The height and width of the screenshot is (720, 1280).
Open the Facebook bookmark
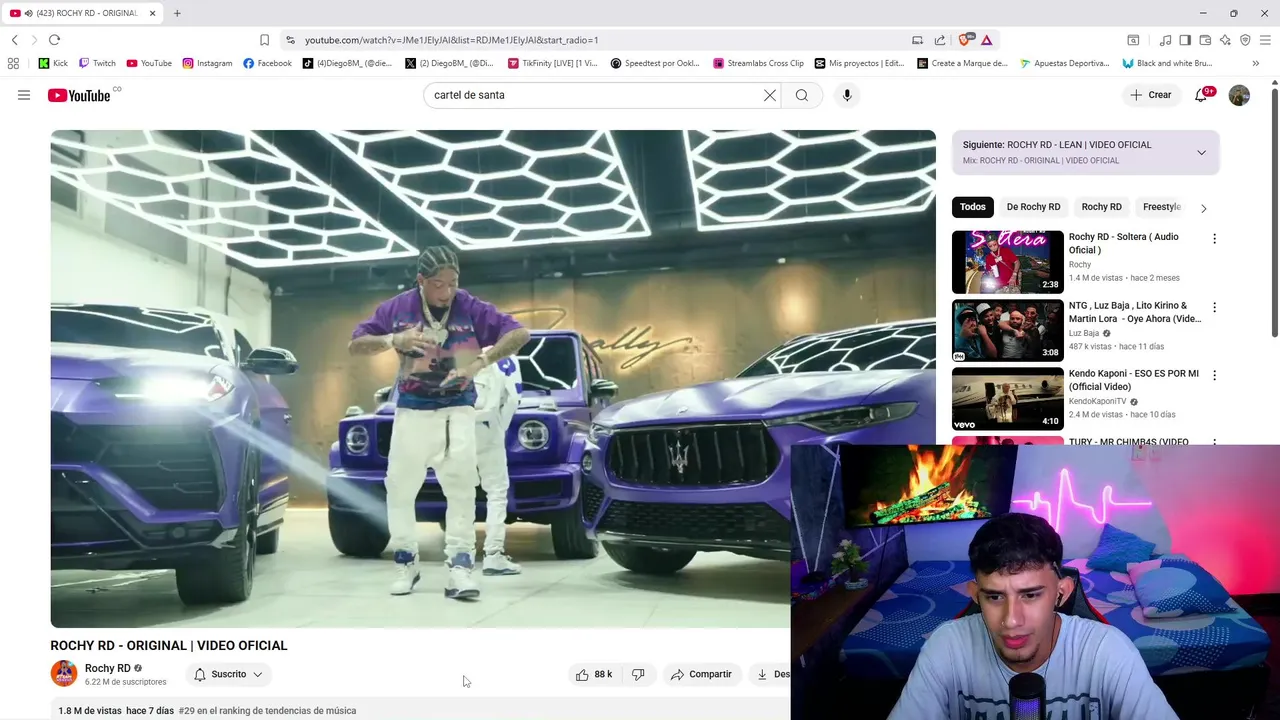click(267, 63)
